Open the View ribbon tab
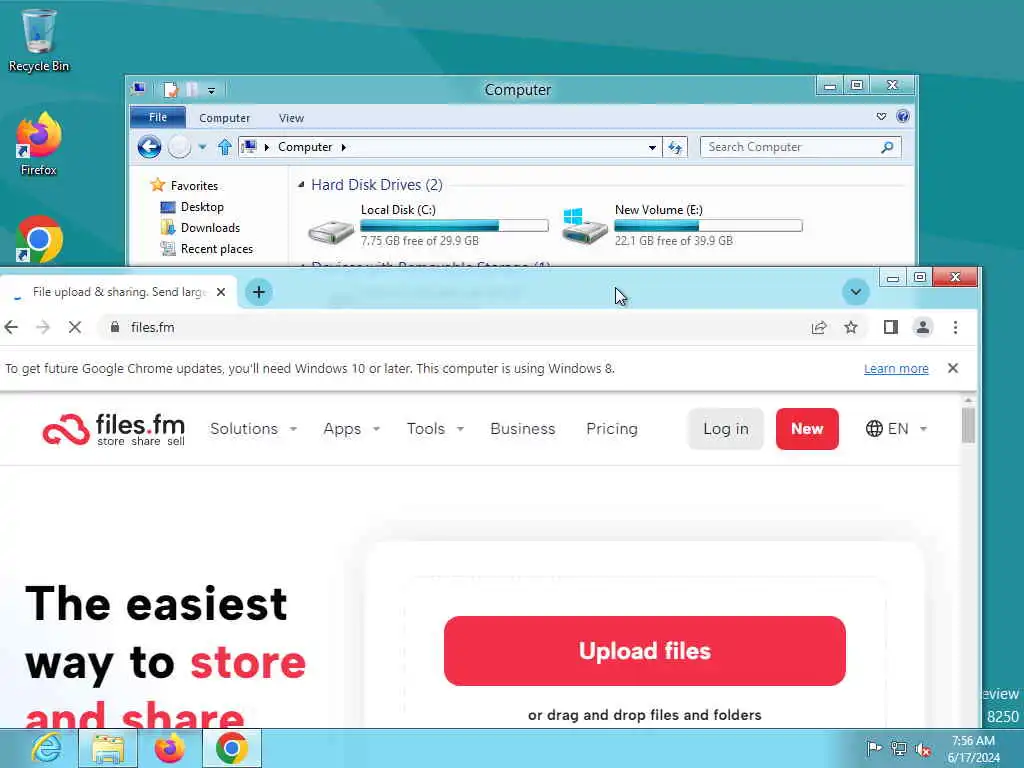Image resolution: width=1024 pixels, height=768 pixels. 291,118
